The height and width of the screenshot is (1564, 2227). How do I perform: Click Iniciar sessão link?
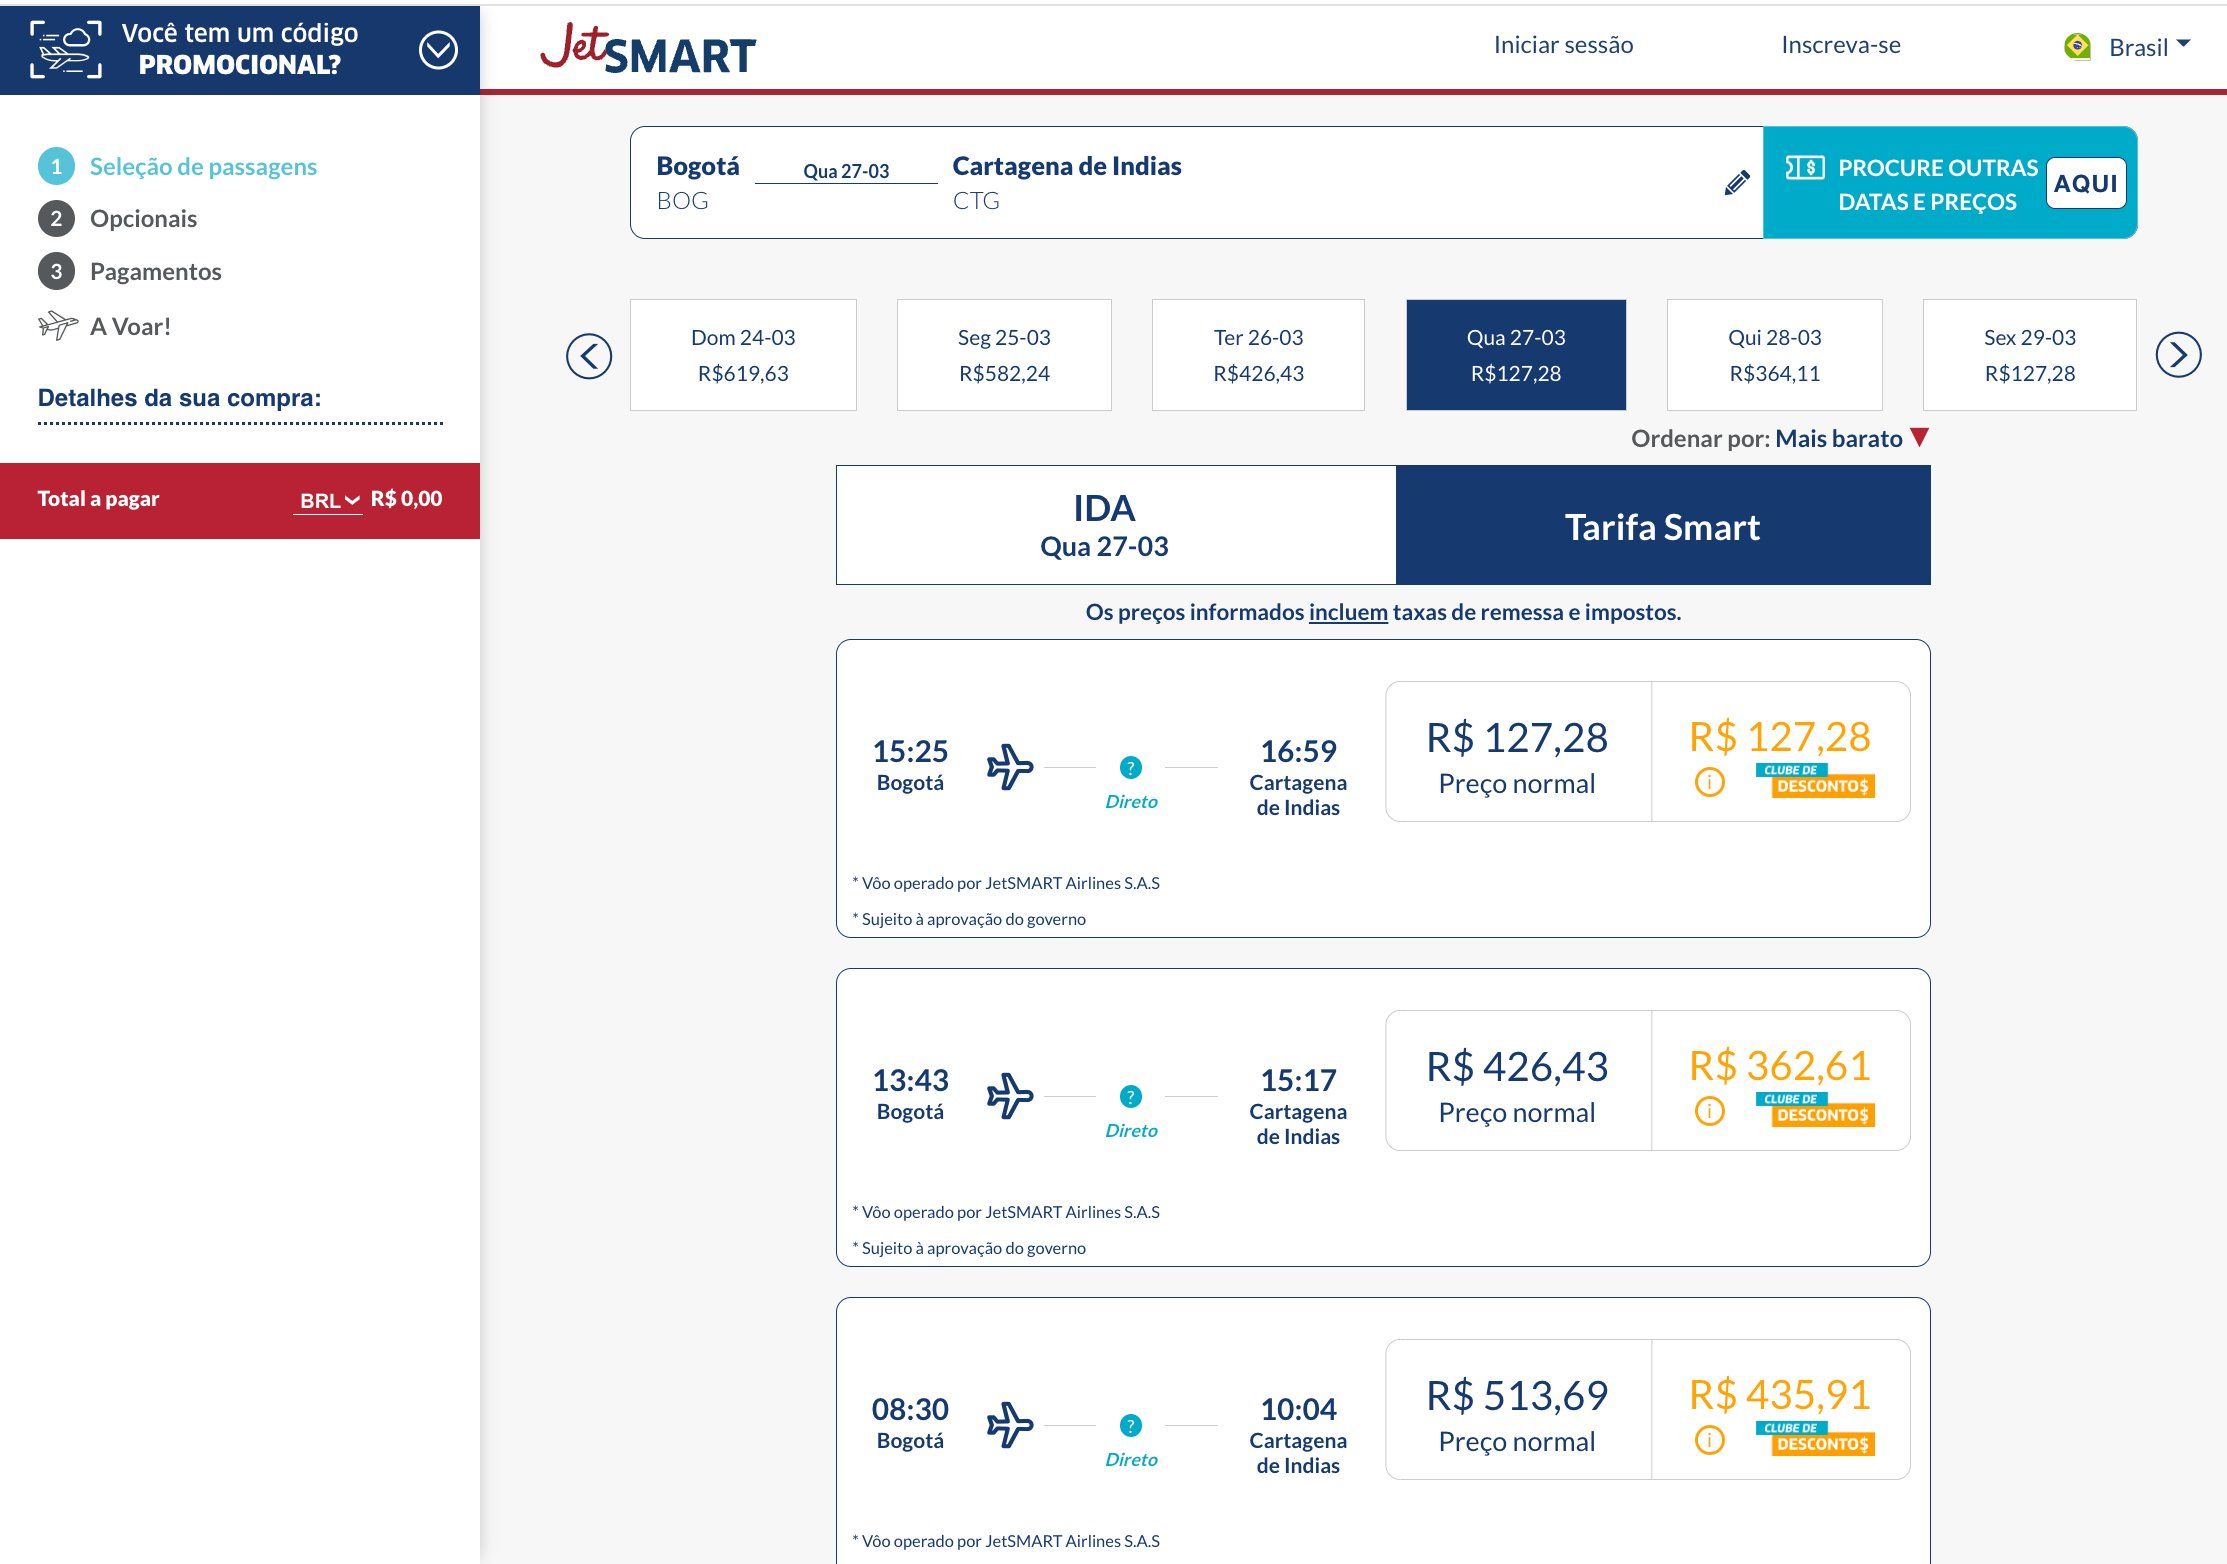click(x=1563, y=45)
